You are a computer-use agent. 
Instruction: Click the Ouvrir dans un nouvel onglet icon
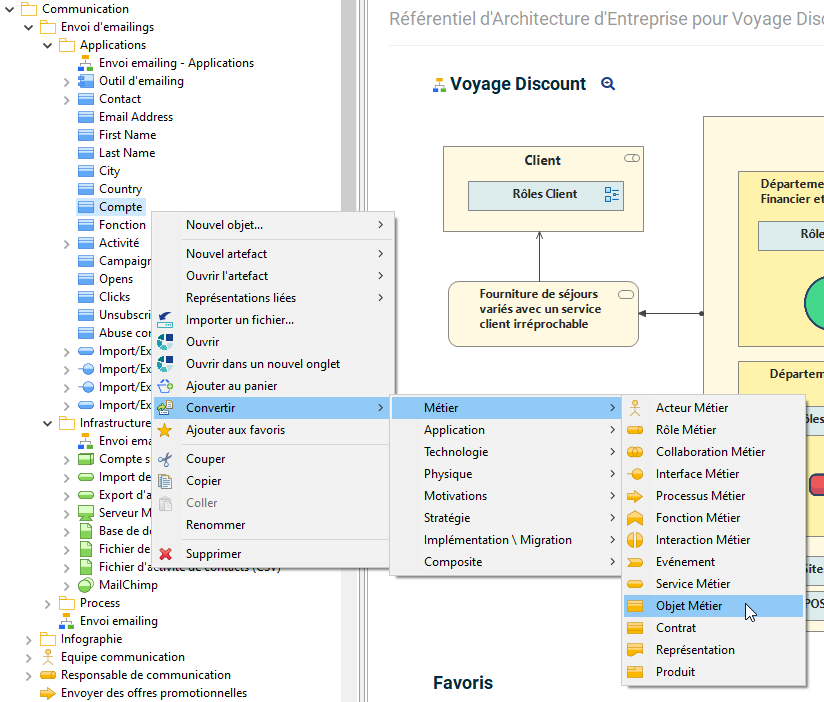point(165,364)
